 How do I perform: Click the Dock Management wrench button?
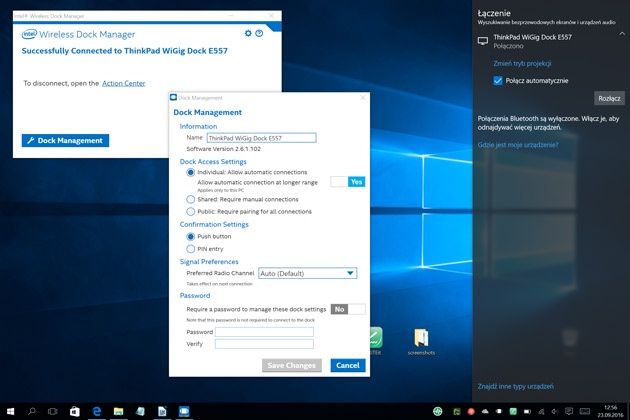coord(65,141)
